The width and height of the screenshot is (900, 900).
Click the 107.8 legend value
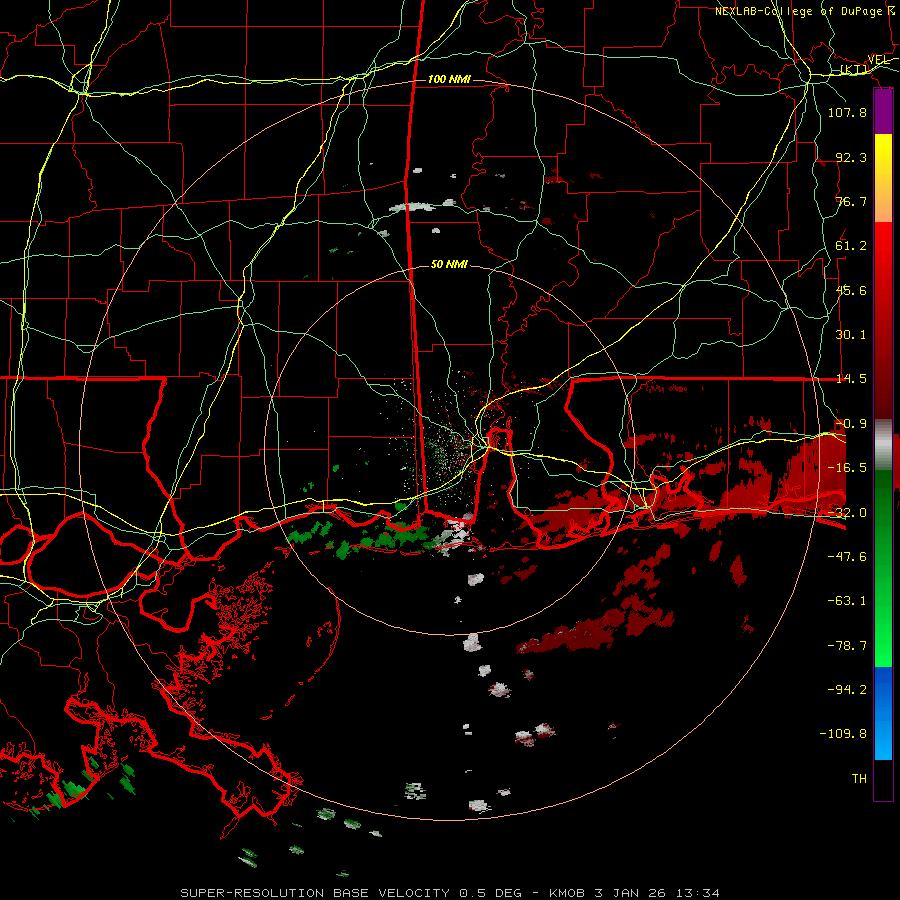(847, 112)
